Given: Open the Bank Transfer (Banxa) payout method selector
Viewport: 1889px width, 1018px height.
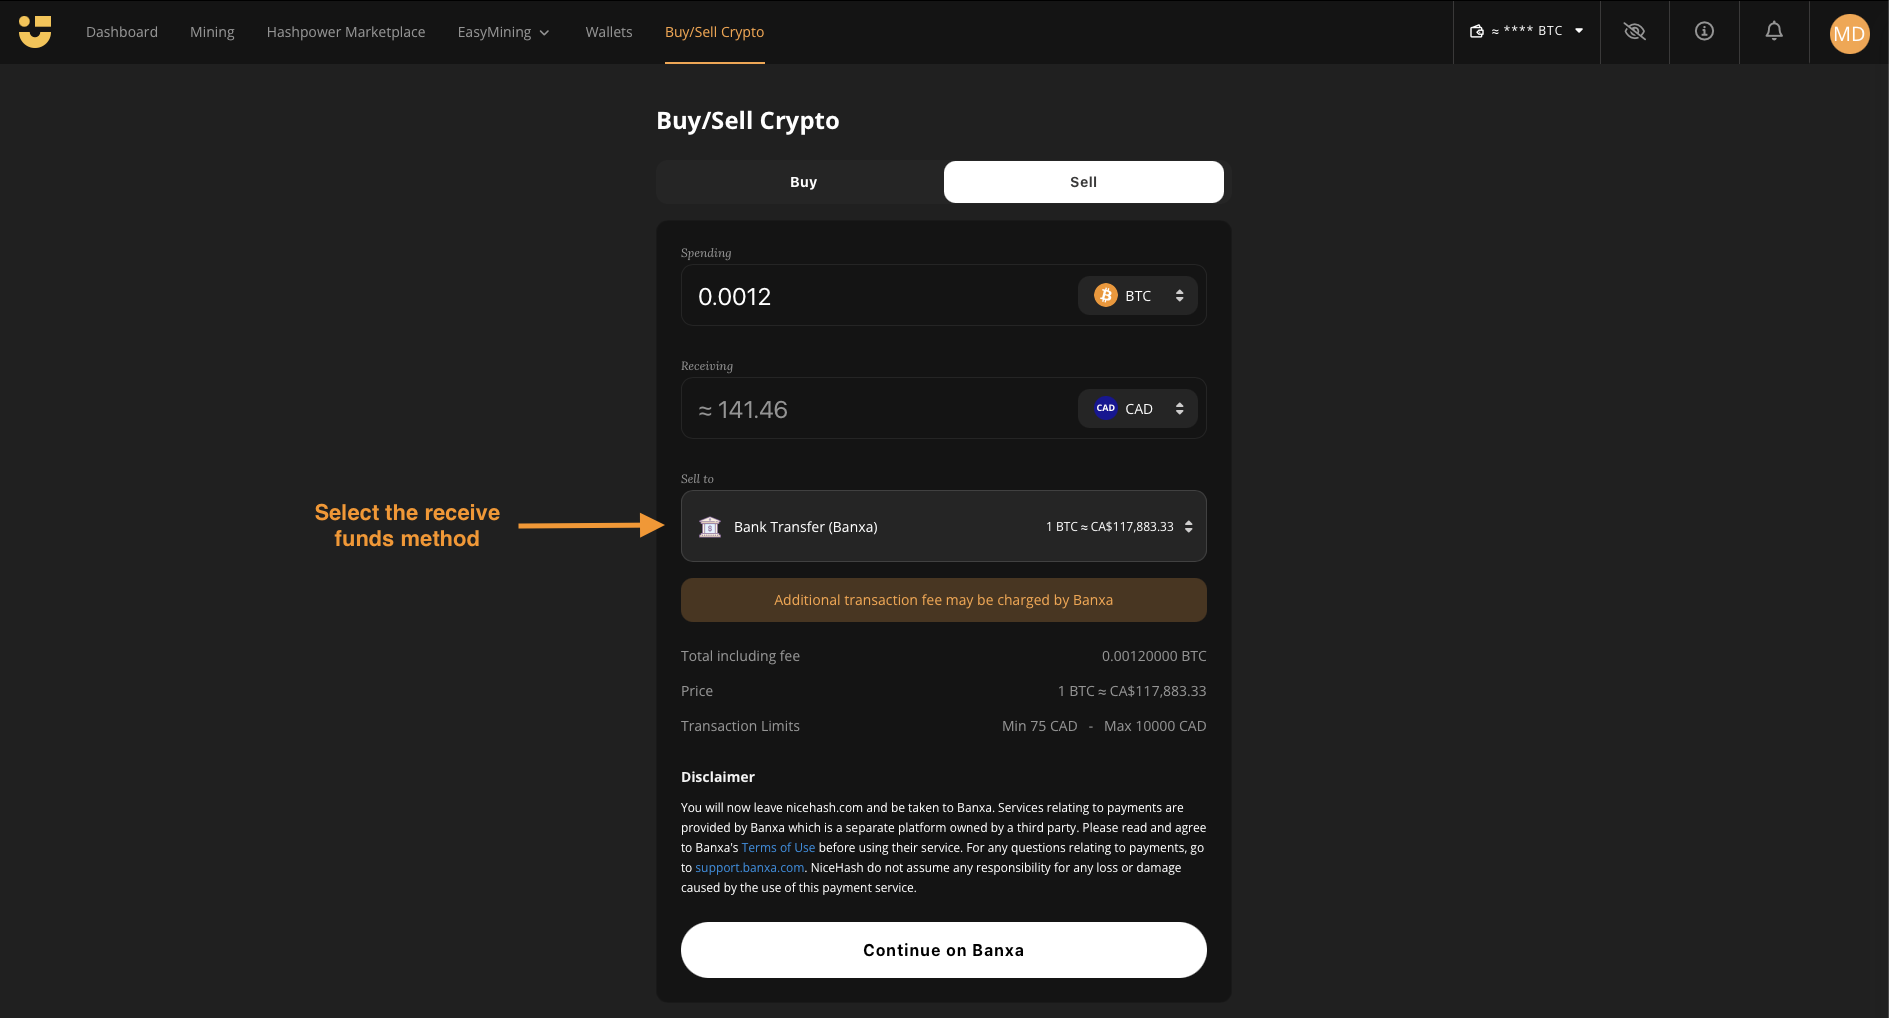Looking at the screenshot, I should (x=943, y=526).
